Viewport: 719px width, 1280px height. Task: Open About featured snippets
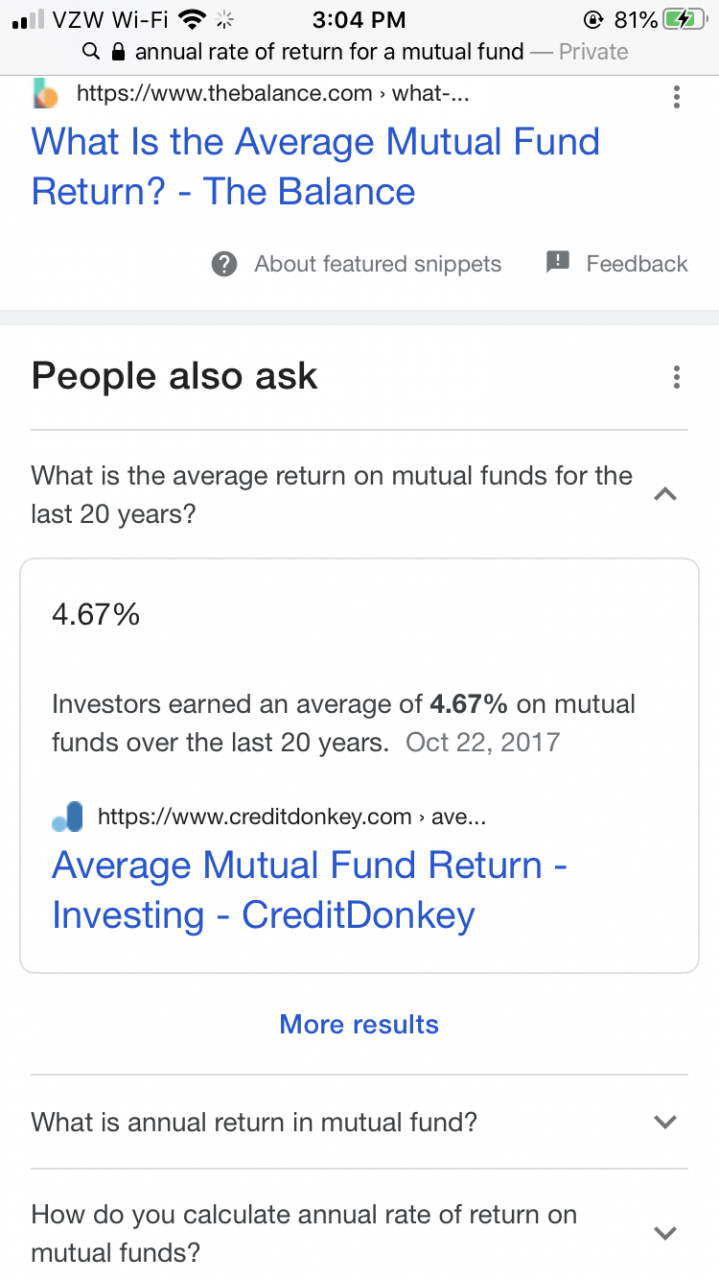378,264
